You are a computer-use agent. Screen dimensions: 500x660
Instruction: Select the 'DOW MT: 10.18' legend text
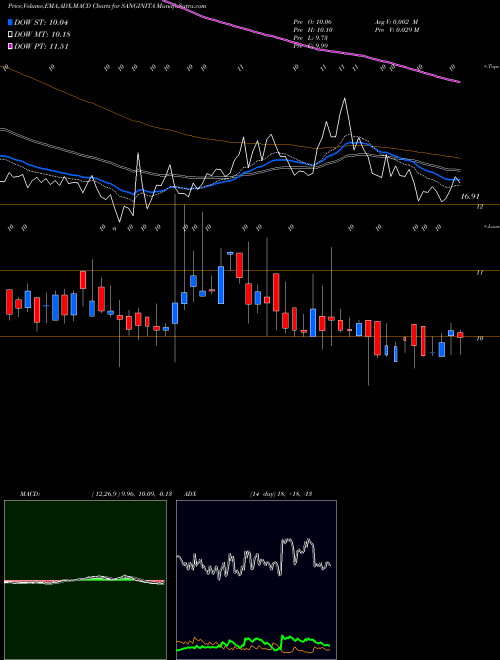tap(42, 34)
